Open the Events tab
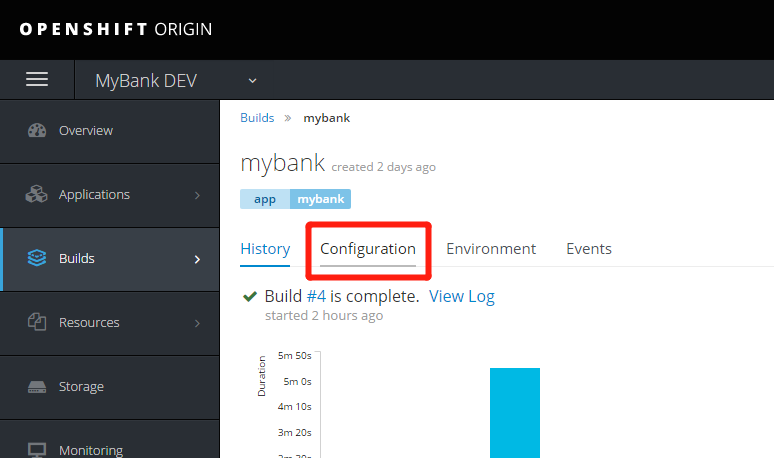The width and height of the screenshot is (774, 458). click(x=589, y=249)
